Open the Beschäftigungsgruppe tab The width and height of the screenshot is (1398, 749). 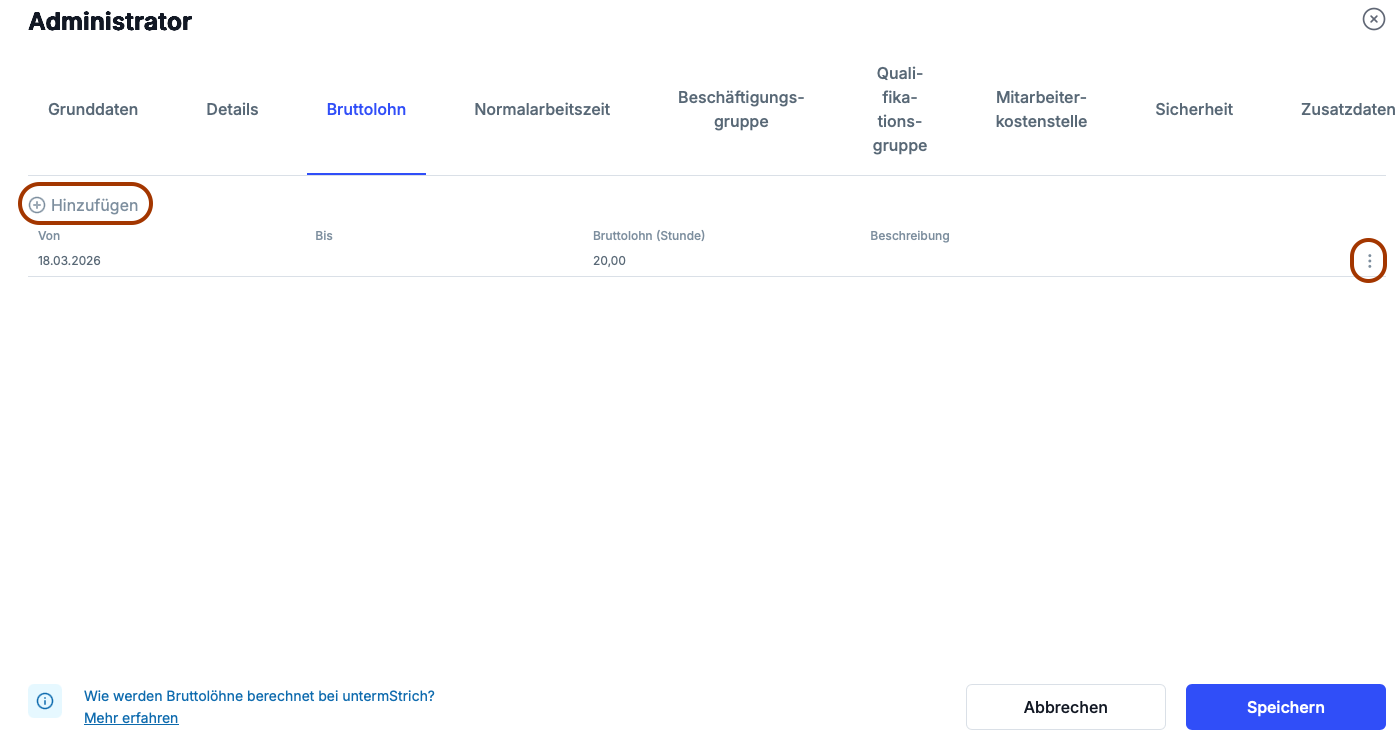[741, 110]
